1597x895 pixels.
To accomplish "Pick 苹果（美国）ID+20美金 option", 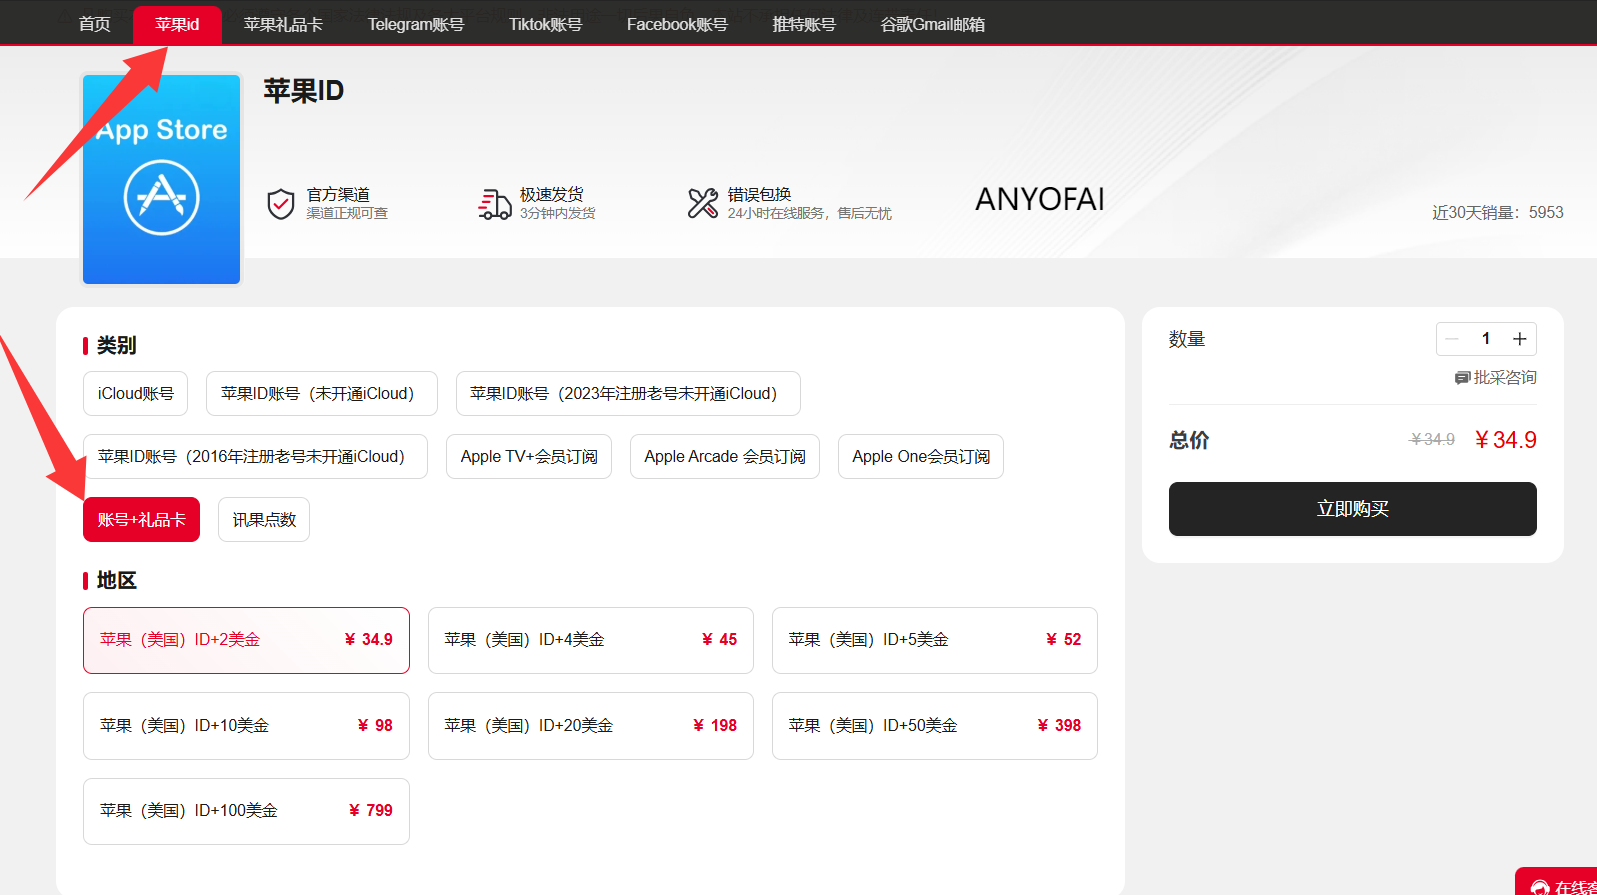I will pos(591,726).
